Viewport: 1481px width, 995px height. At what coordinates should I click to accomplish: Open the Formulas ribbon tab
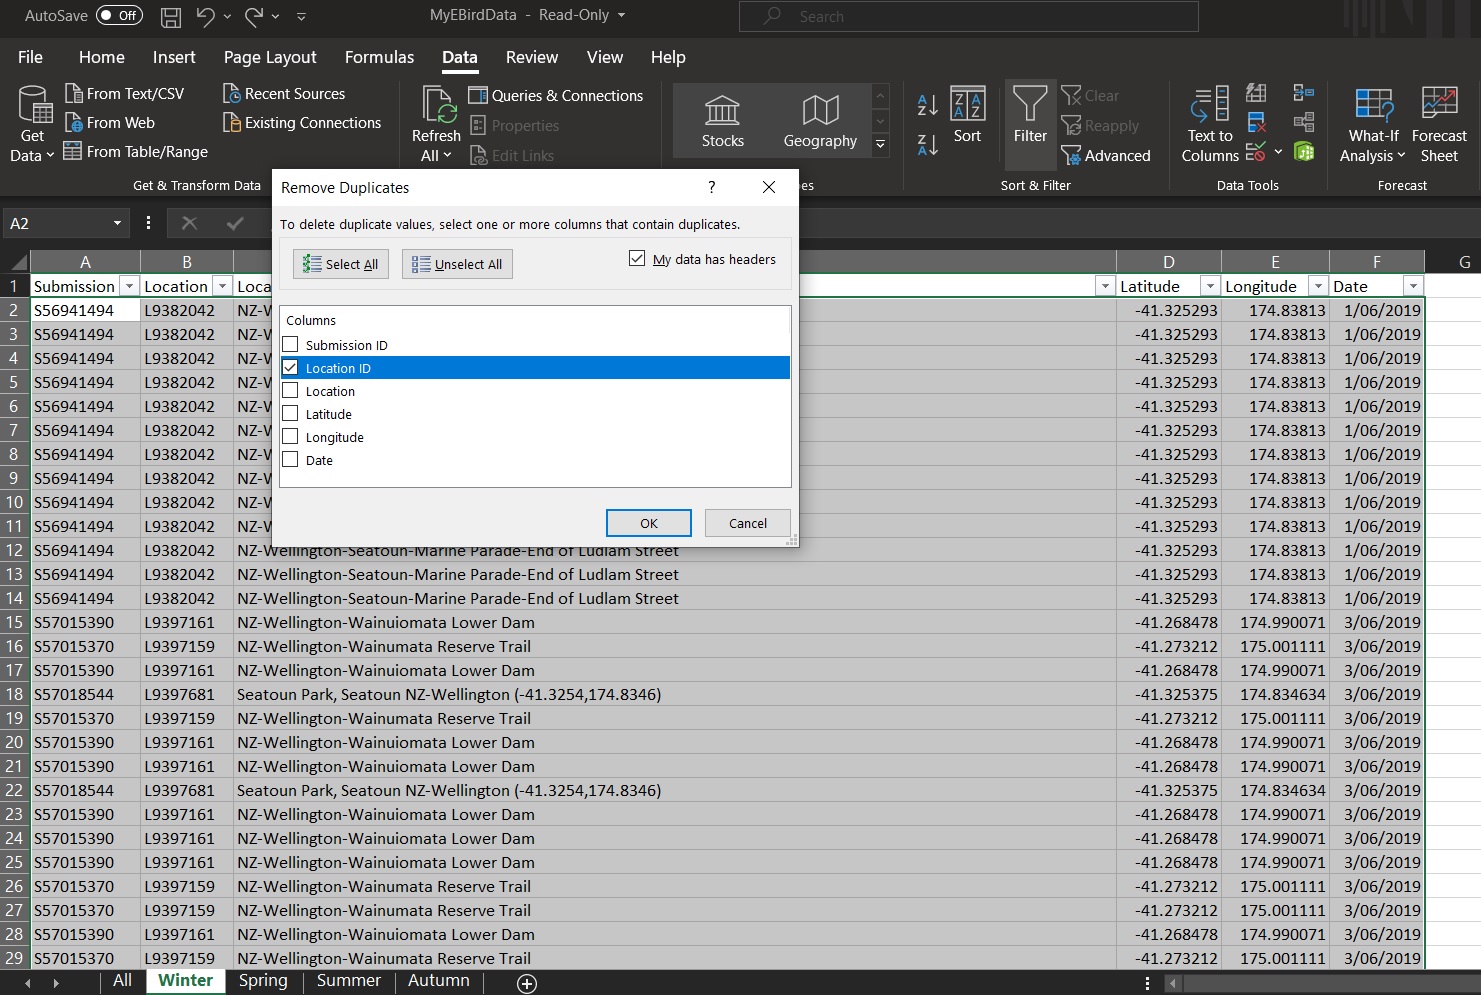click(x=379, y=57)
